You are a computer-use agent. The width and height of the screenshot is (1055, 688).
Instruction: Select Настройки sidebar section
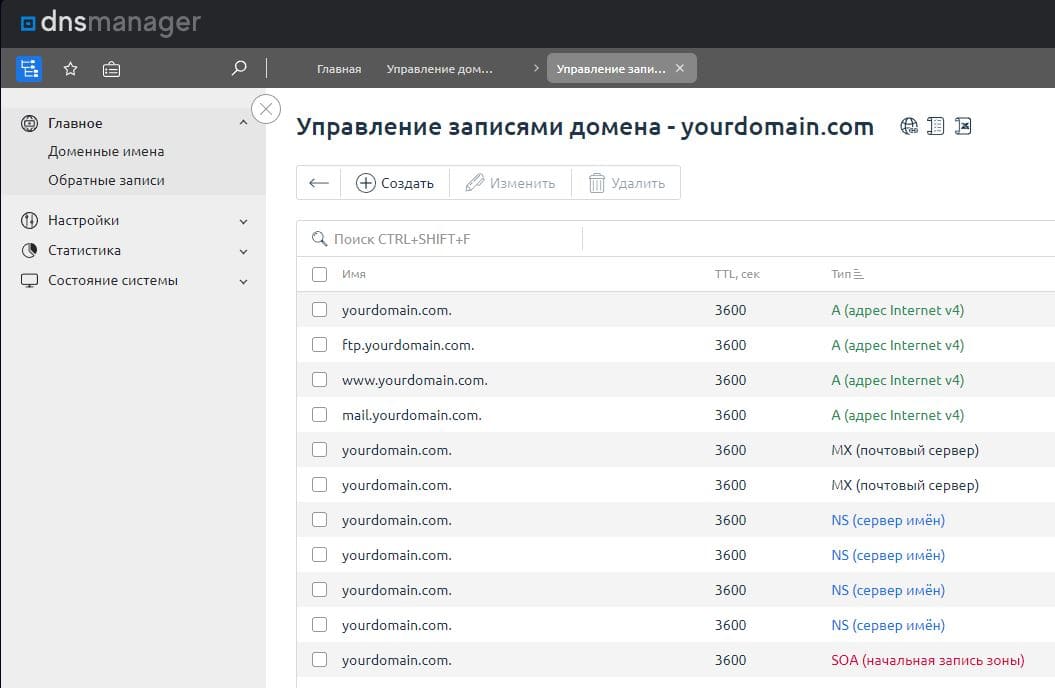click(83, 220)
